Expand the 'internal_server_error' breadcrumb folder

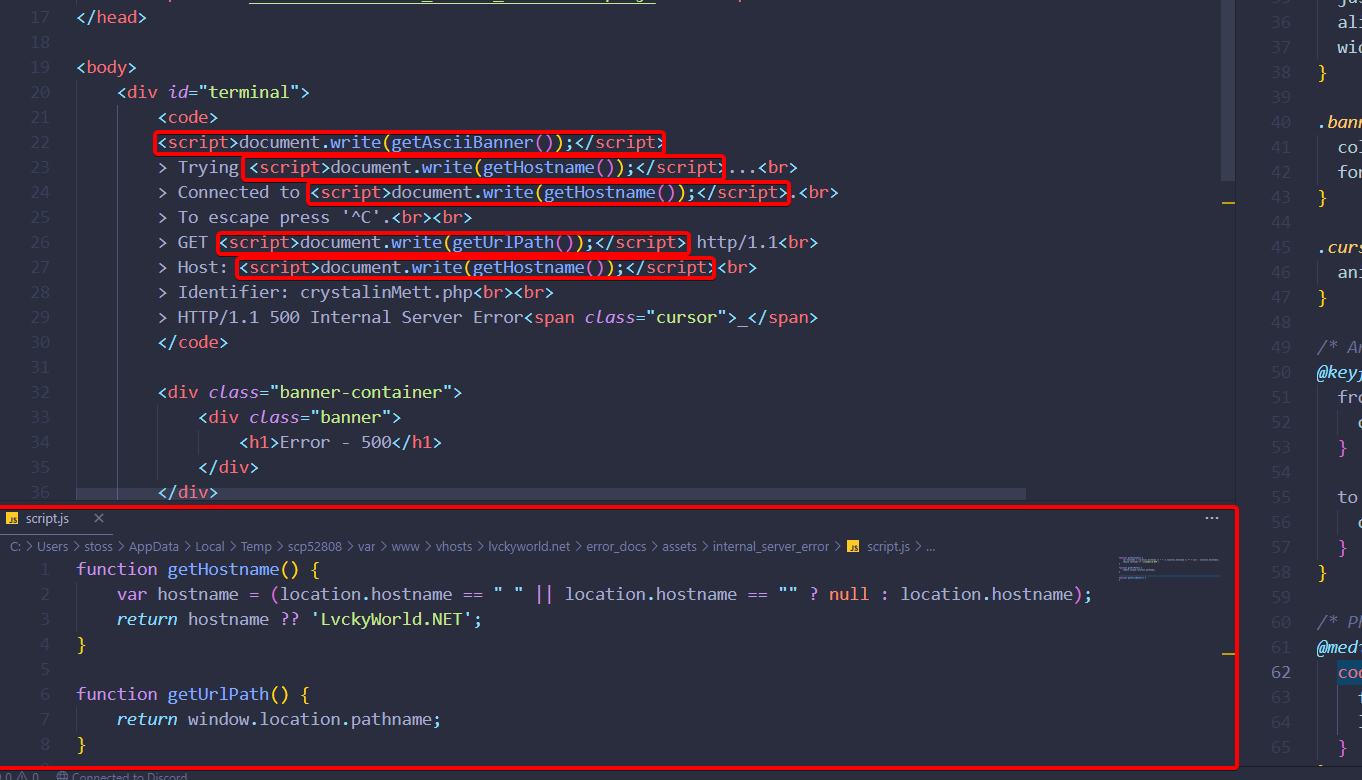(x=770, y=546)
